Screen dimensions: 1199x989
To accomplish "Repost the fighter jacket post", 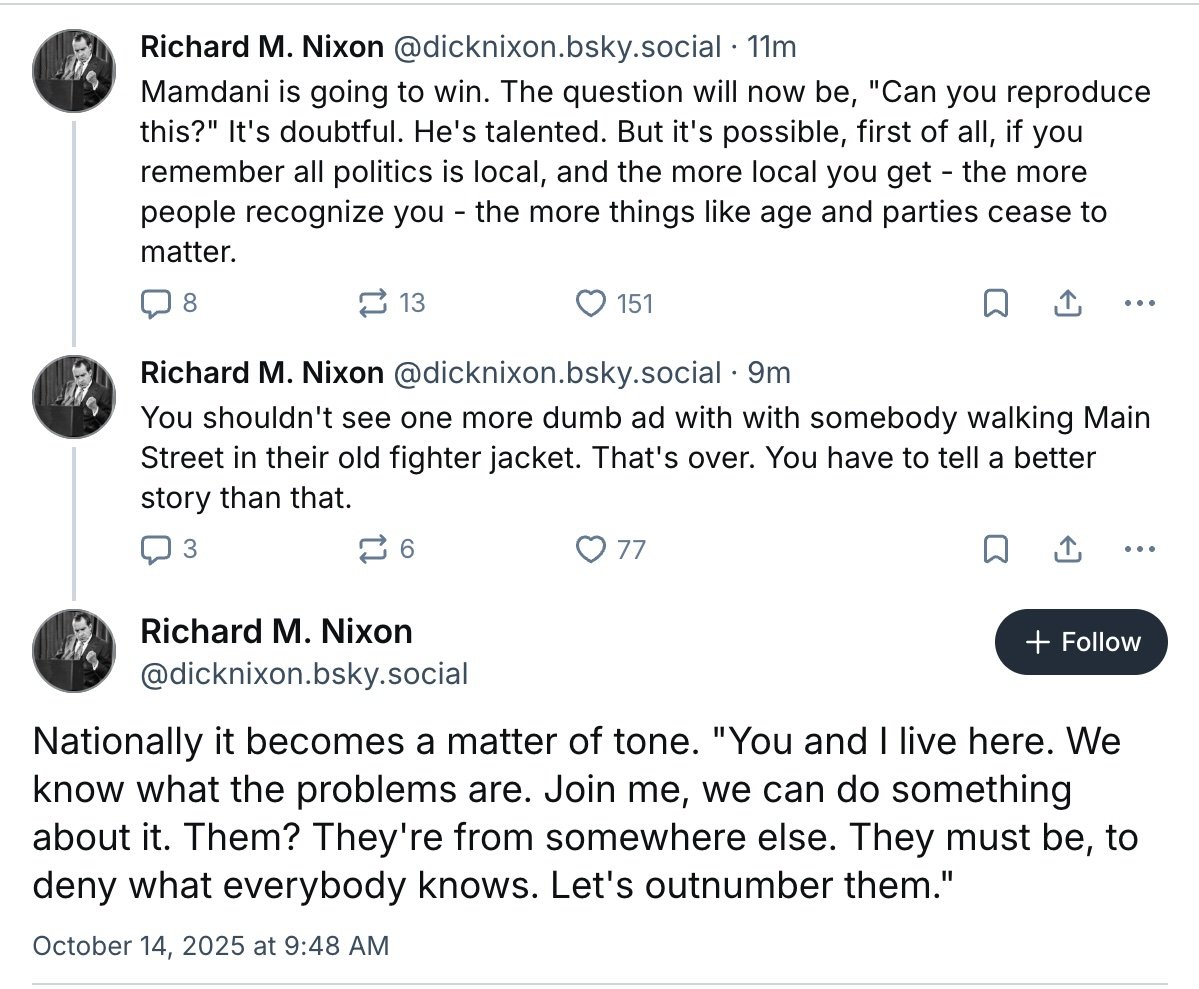I will click(x=374, y=549).
